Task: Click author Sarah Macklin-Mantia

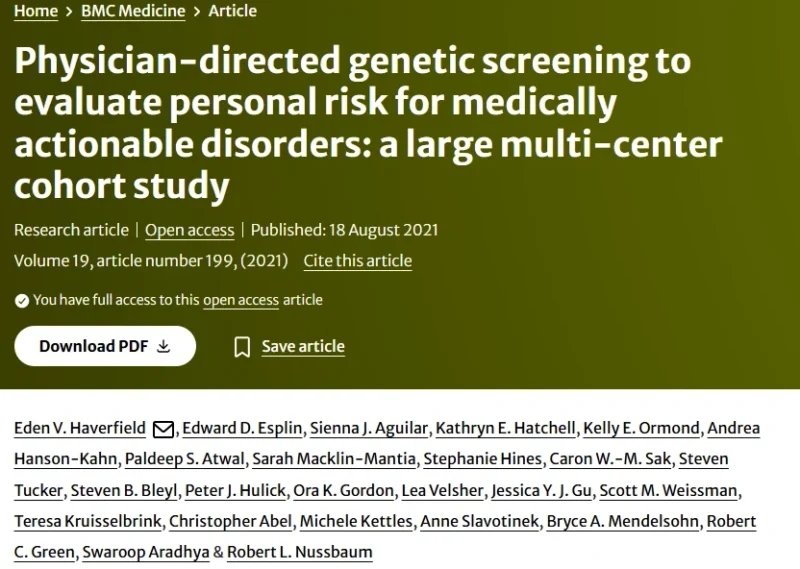Action: point(334,459)
